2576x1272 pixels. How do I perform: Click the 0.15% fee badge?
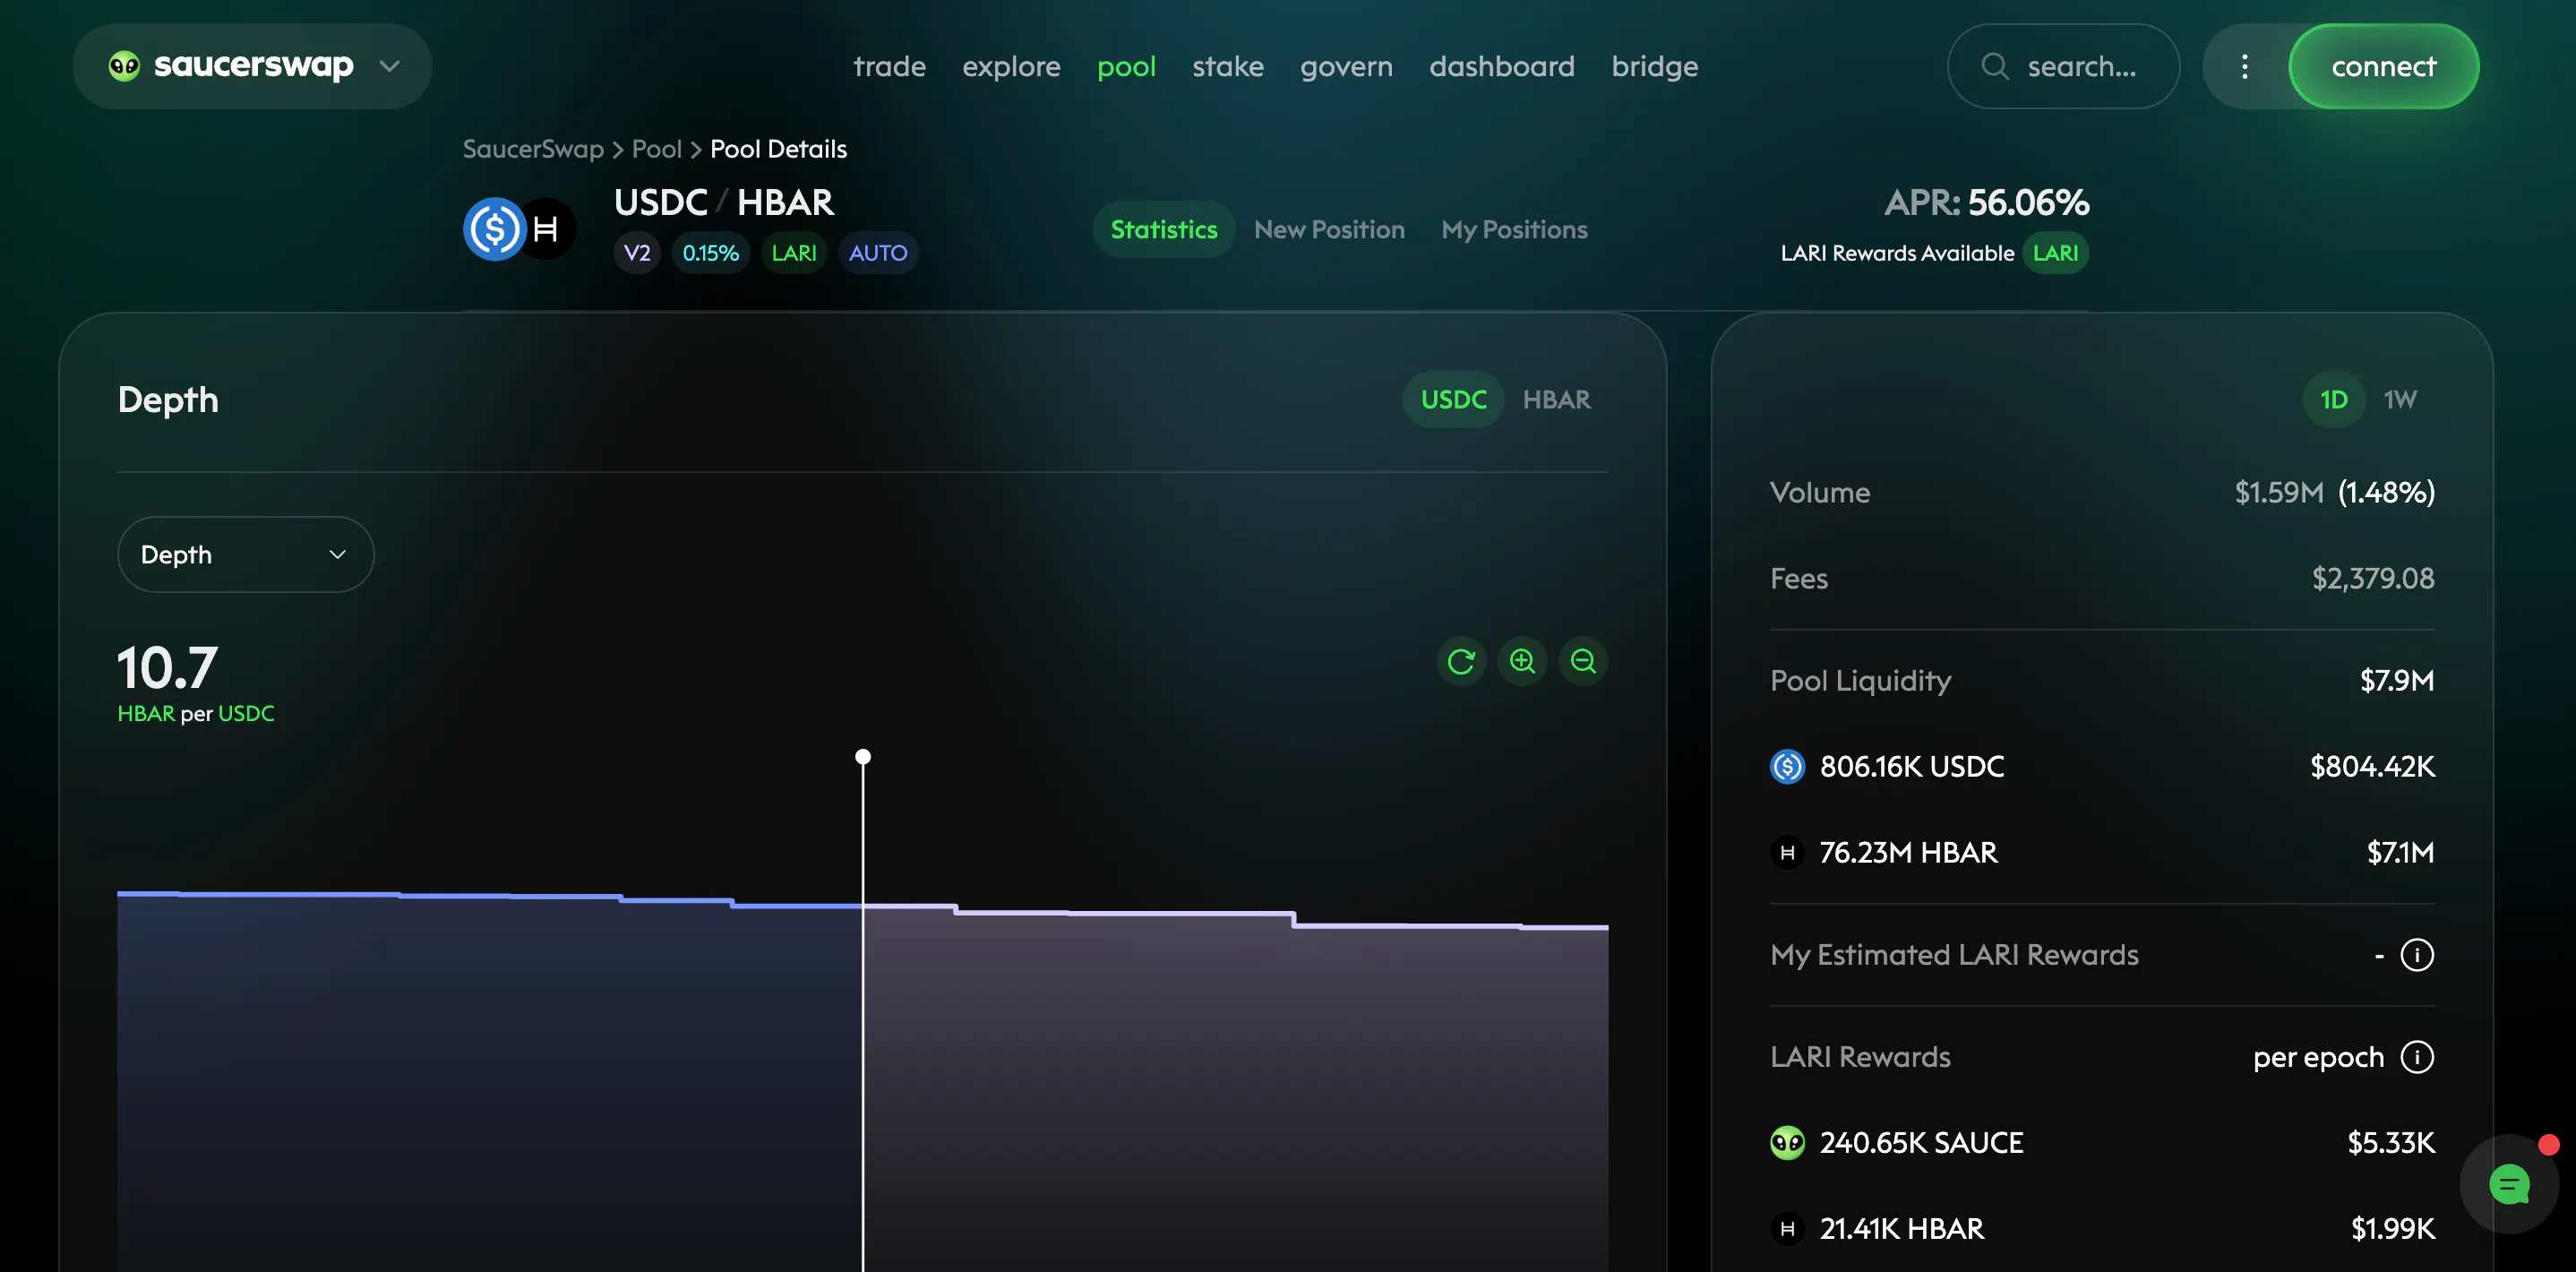710,253
